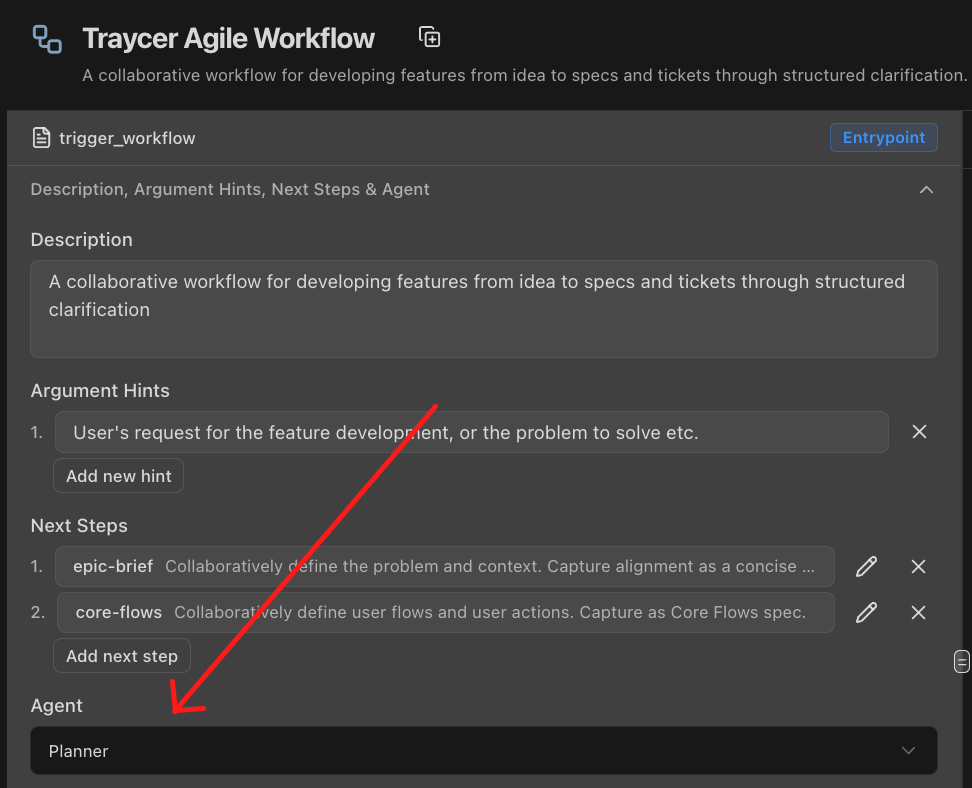Delete the epic-brief next step
The height and width of the screenshot is (788, 972).
(x=918, y=566)
